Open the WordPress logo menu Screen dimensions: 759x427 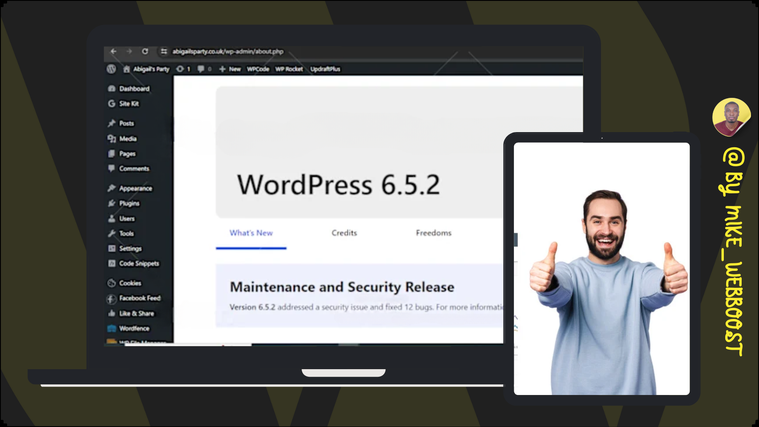point(111,69)
